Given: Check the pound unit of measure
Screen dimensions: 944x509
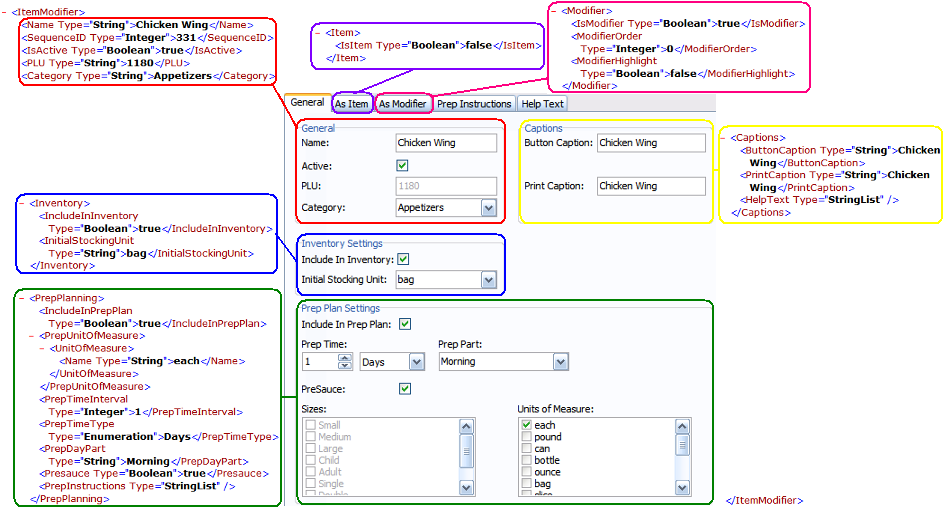Looking at the screenshot, I should (526, 437).
